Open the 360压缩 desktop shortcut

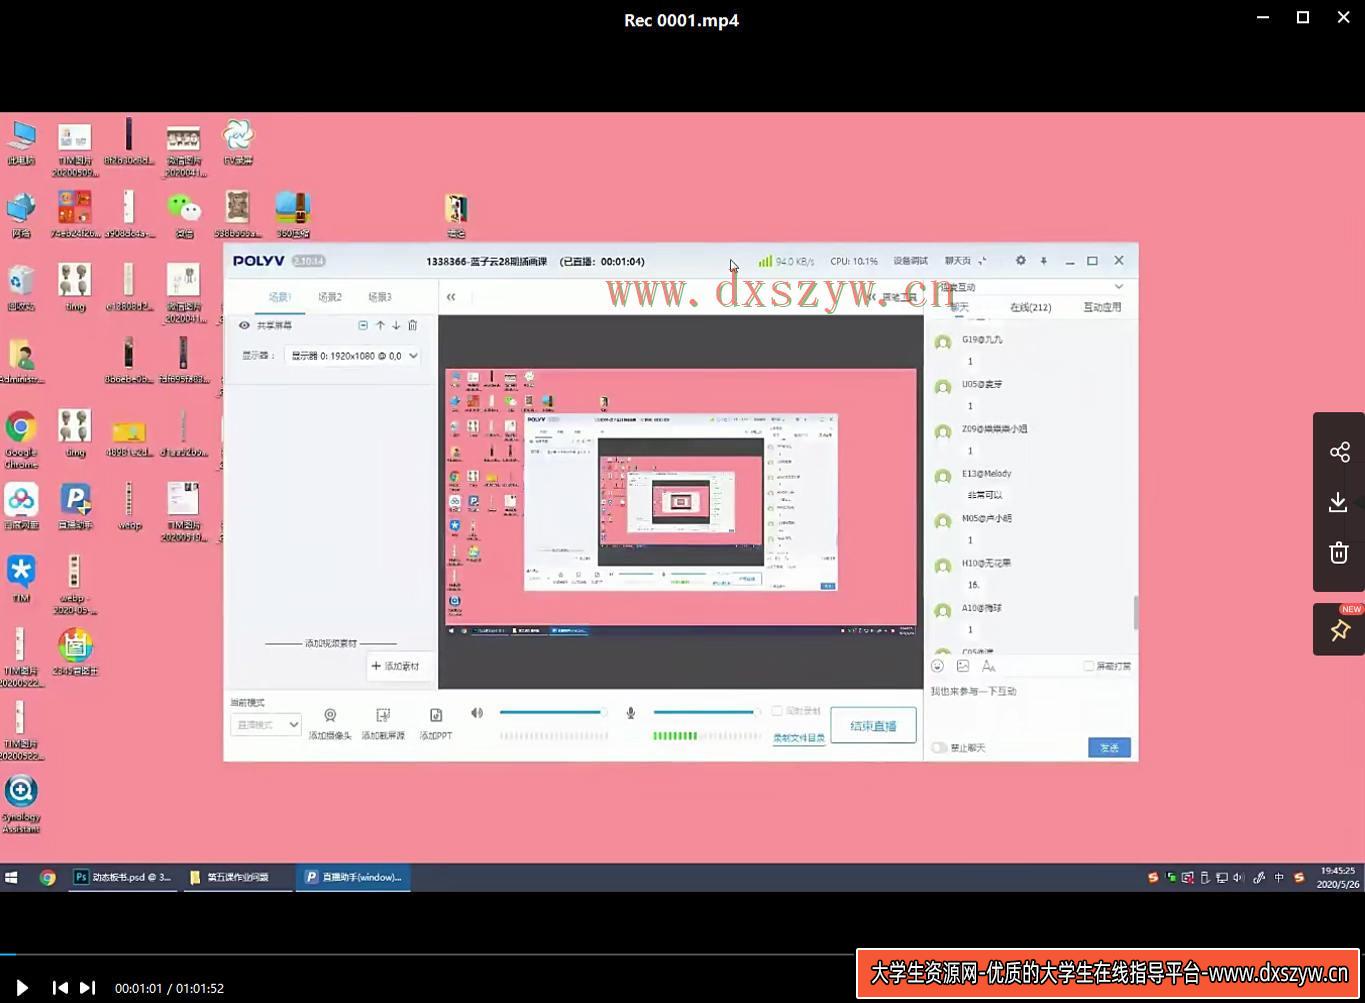coord(293,215)
